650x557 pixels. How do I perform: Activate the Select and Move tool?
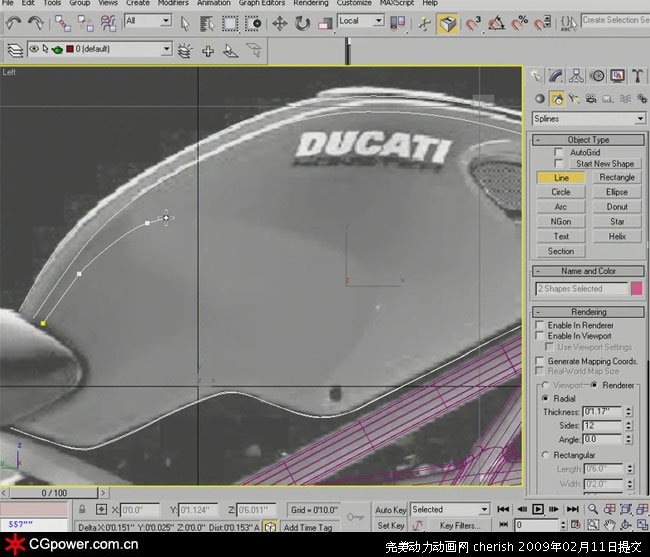click(280, 24)
